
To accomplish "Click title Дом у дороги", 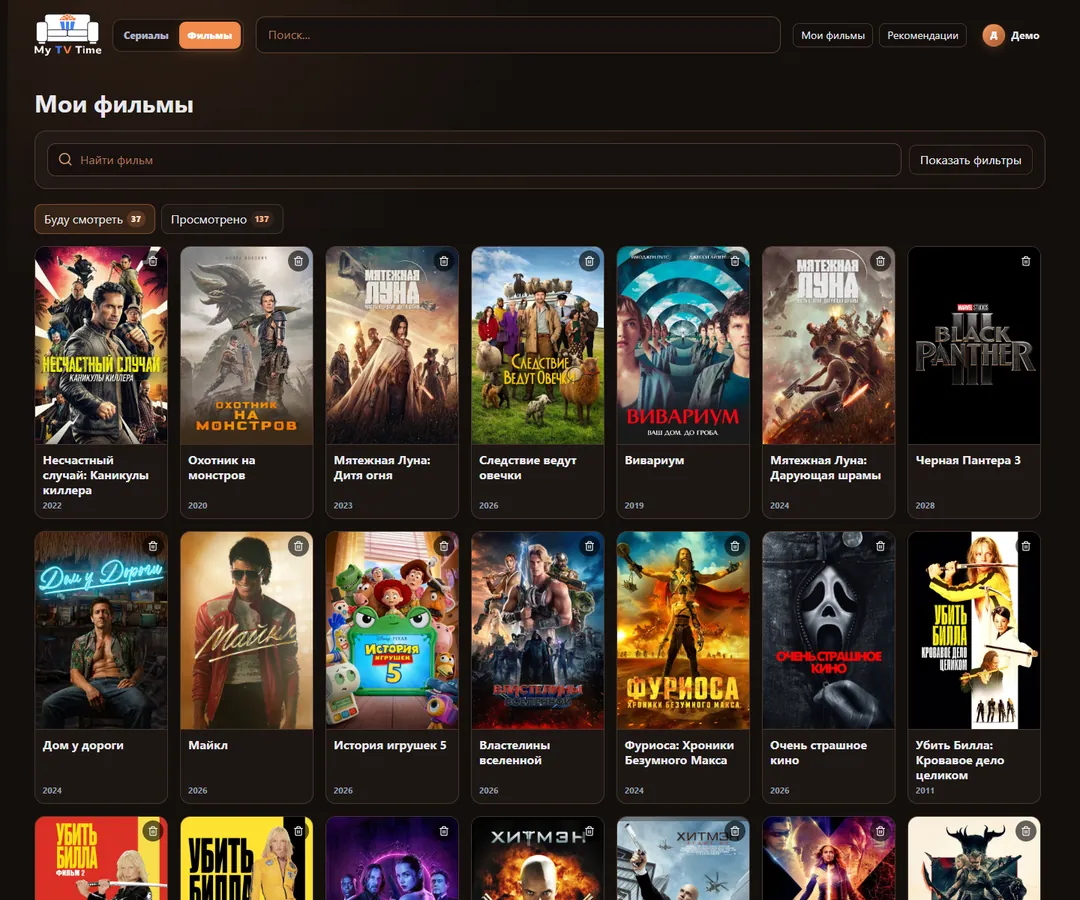I will pos(83,745).
